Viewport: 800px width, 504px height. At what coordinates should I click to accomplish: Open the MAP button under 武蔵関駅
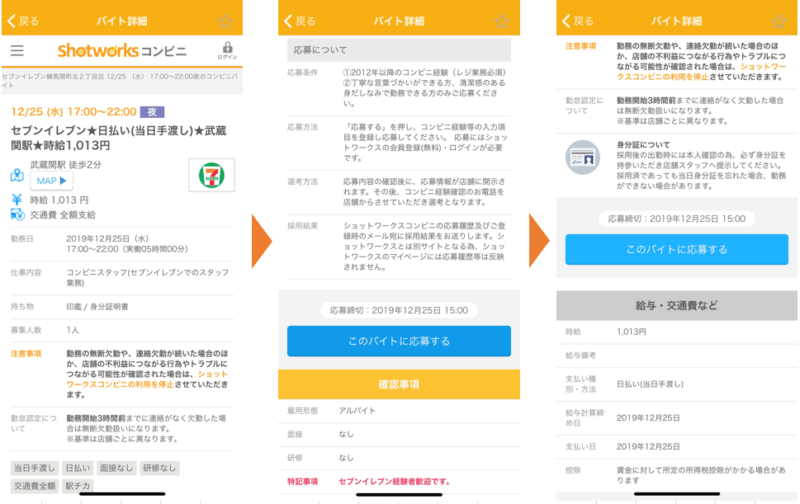click(51, 180)
